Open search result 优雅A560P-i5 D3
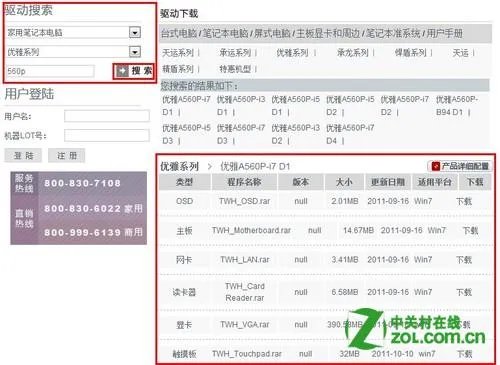Viewport: 500px width, 365px height. click(x=186, y=134)
